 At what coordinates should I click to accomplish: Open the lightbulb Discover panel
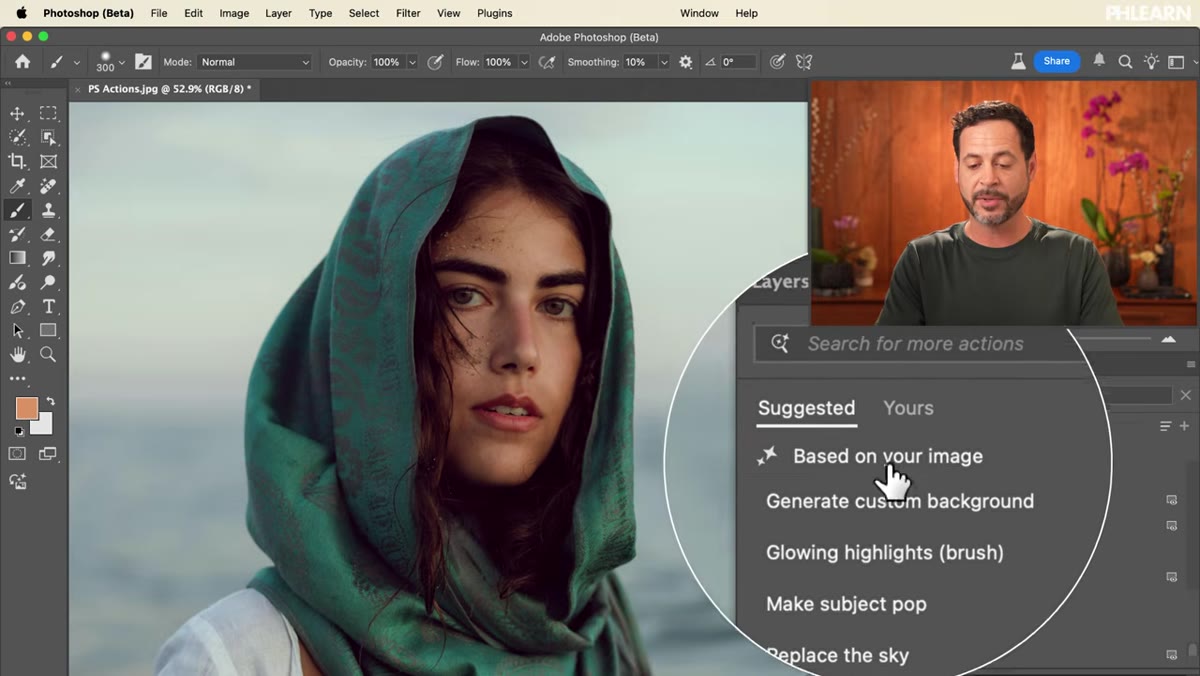[x=1151, y=62]
